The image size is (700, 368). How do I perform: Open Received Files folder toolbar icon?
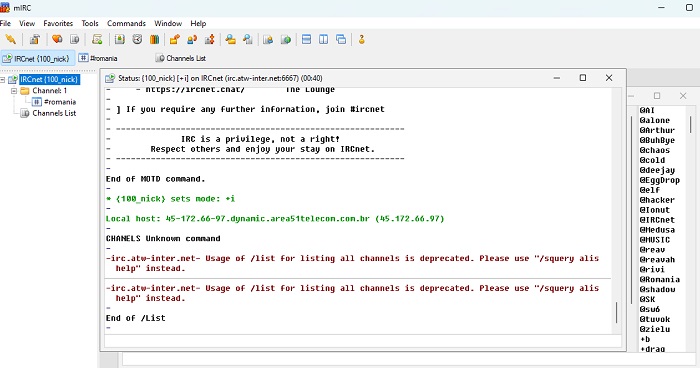pos(230,39)
